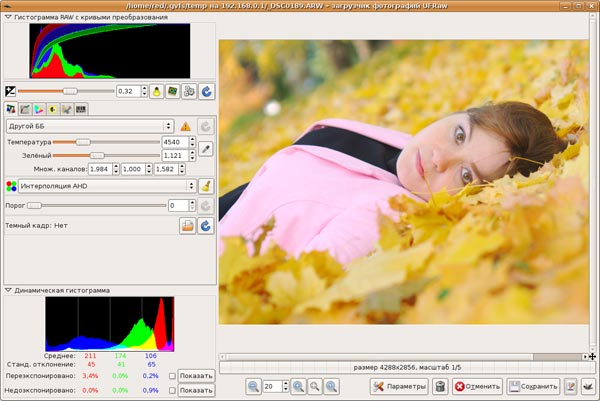600x401 pixels.
Task: Click the zoom out magnifier icon
Action: [253, 386]
